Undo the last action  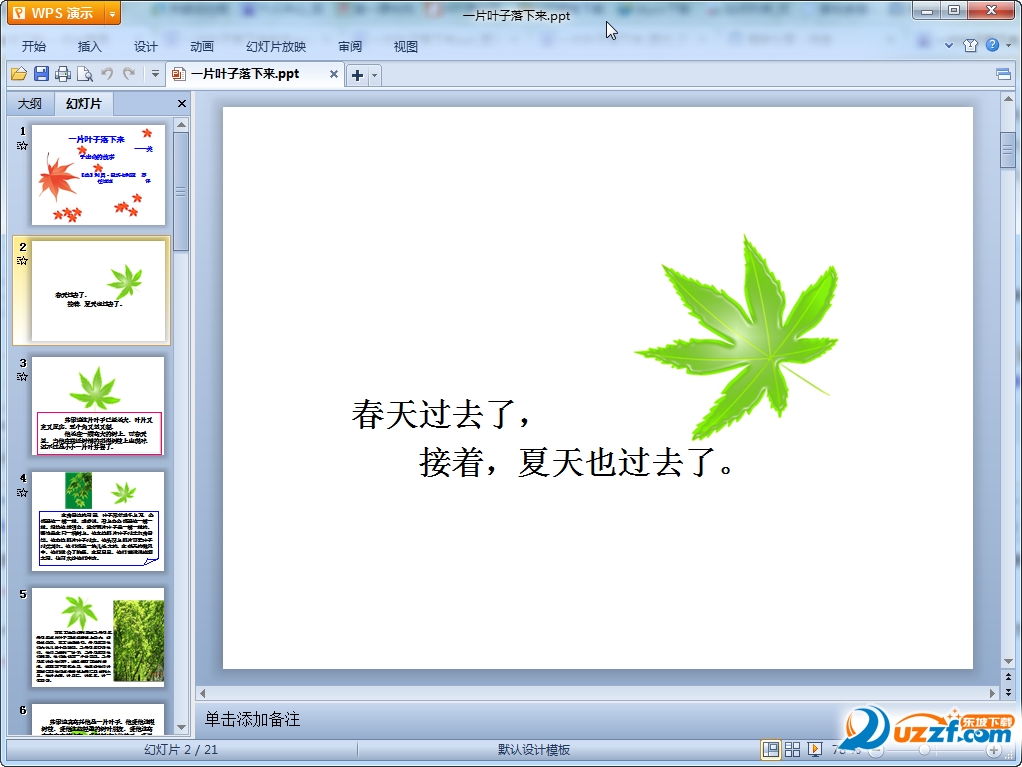(x=107, y=74)
